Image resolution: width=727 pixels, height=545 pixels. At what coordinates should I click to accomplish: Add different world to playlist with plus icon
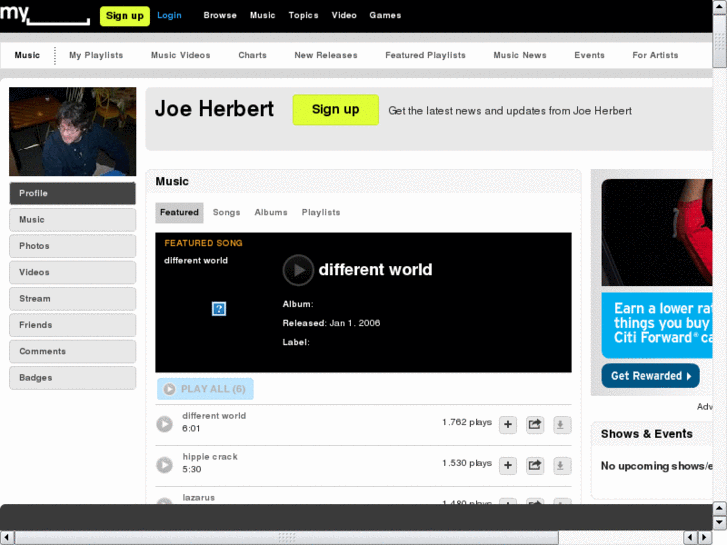508,425
